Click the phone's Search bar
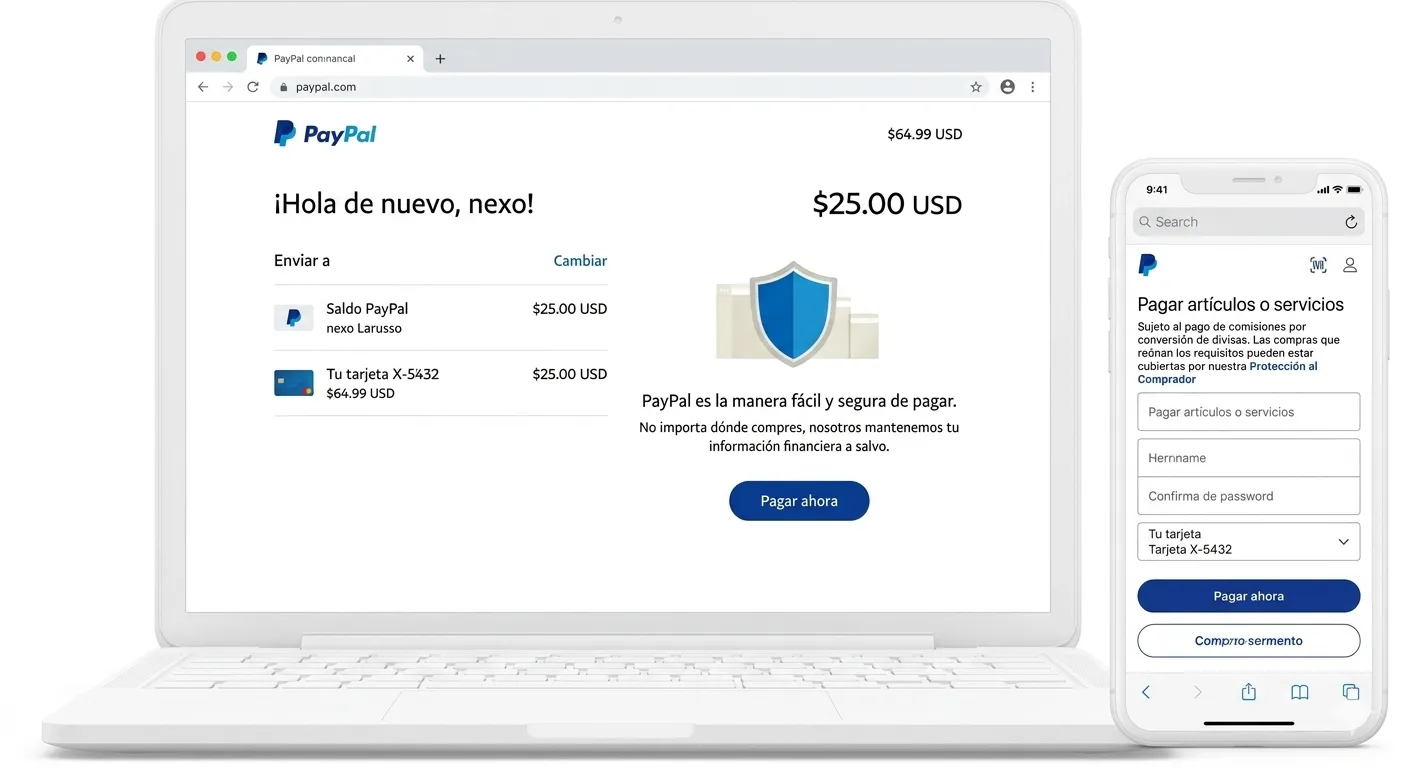The height and width of the screenshot is (768, 1408). 1248,222
